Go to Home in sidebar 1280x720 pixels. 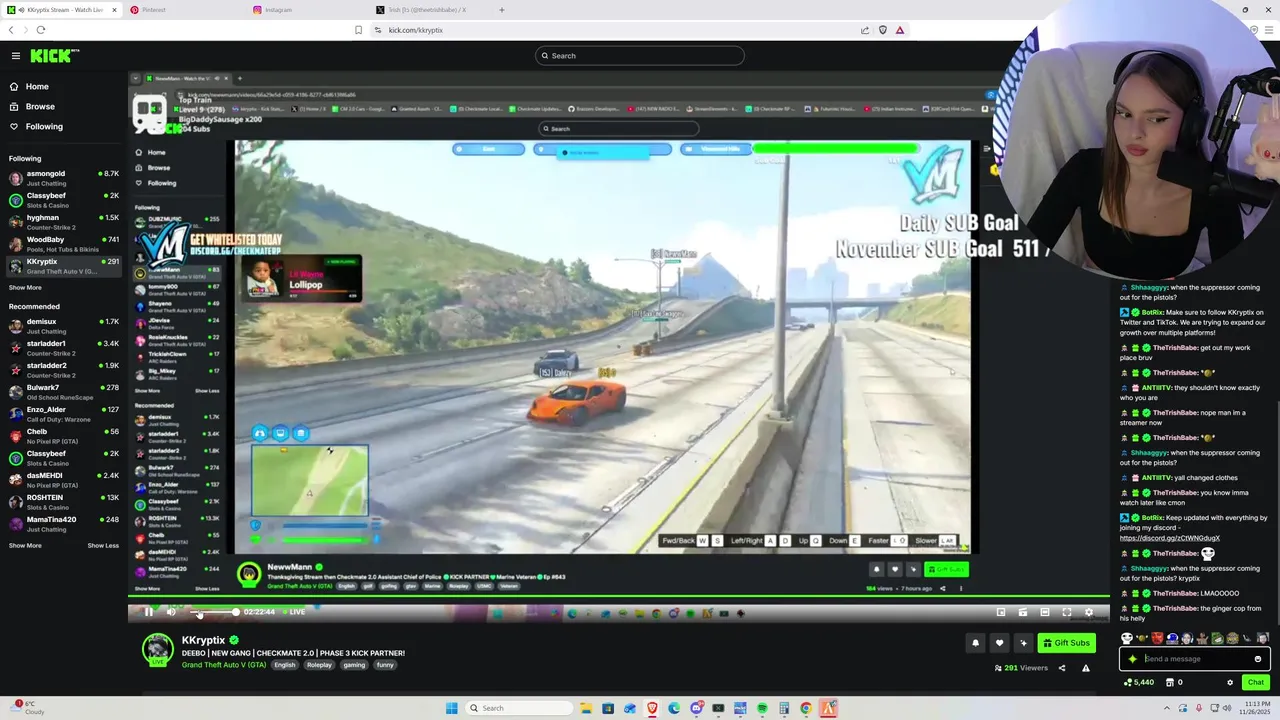[x=37, y=86]
